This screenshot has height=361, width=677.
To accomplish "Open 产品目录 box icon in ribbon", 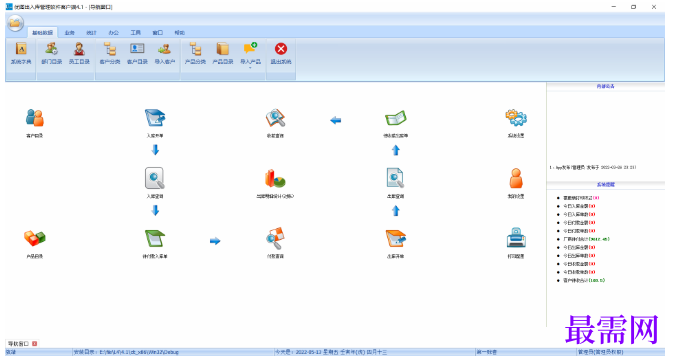I will point(223,54).
